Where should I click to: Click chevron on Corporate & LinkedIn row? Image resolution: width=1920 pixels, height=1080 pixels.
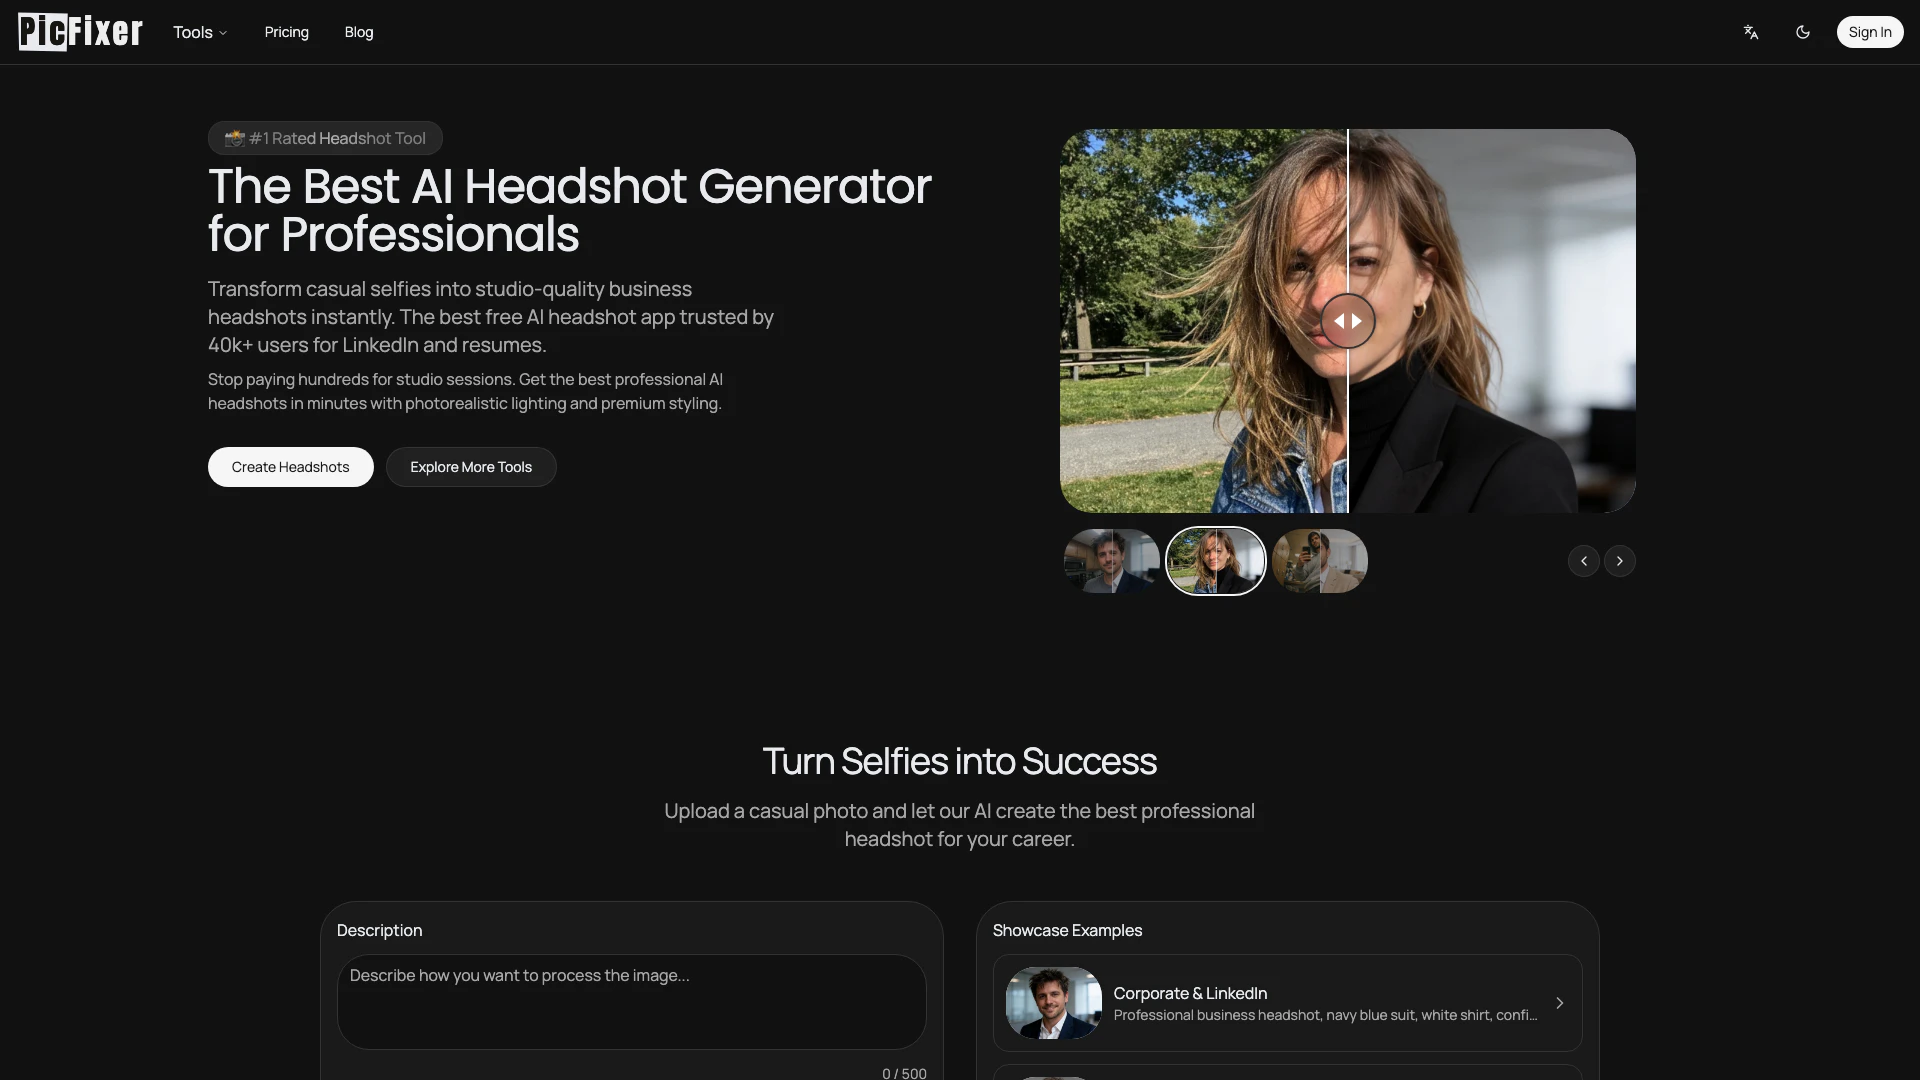(1559, 1003)
